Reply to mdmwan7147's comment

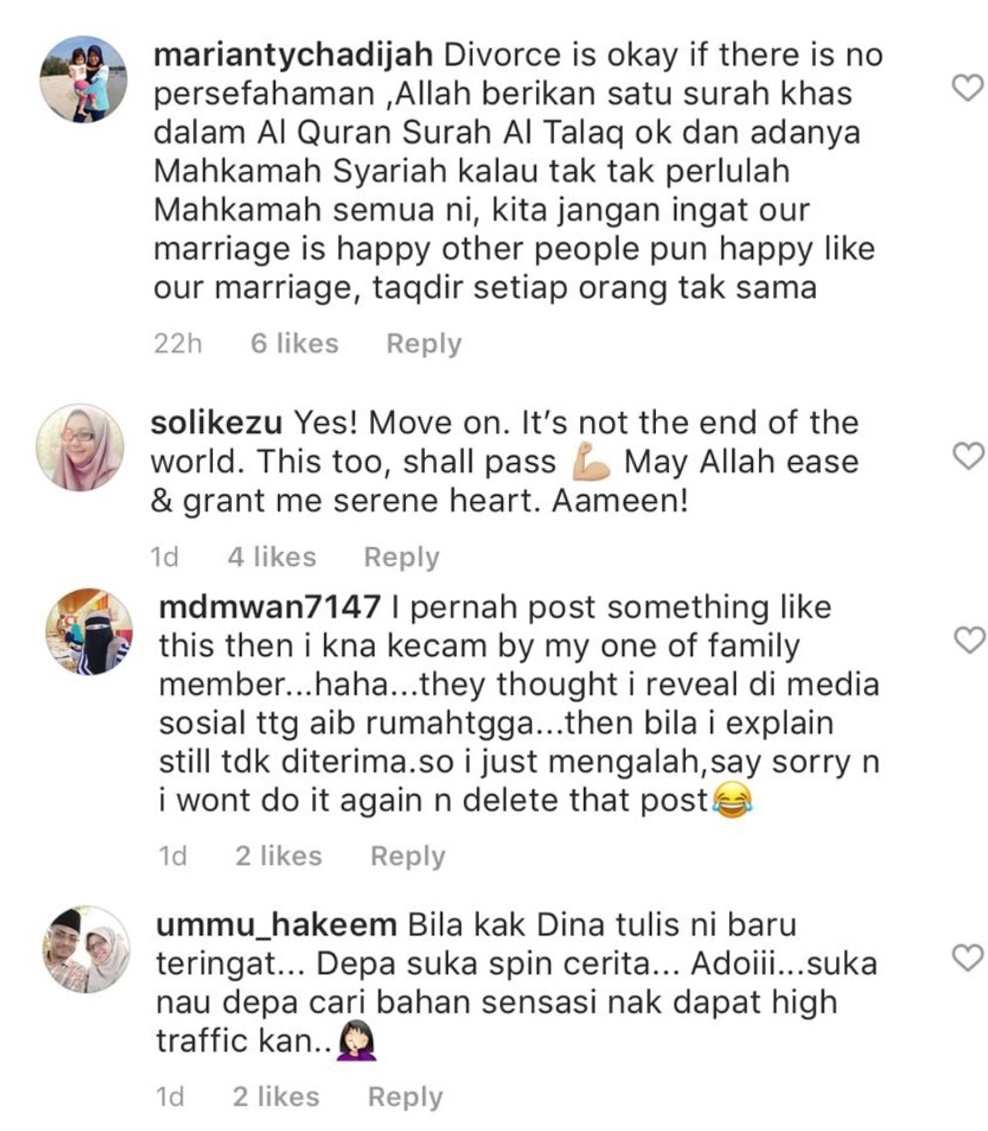[x=408, y=857]
